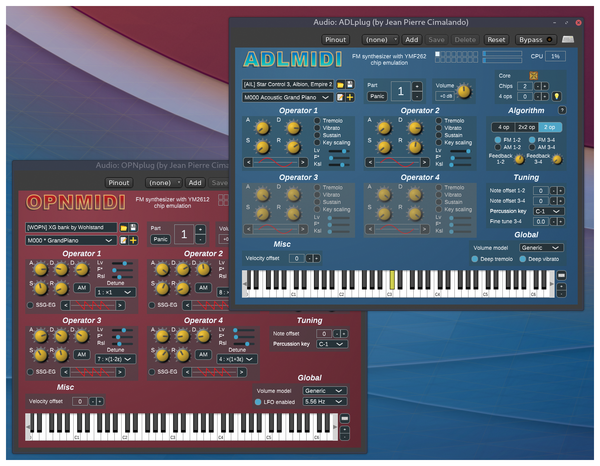600x466 pixels.
Task: Click Panic button in ADLplug
Action: coord(377,96)
